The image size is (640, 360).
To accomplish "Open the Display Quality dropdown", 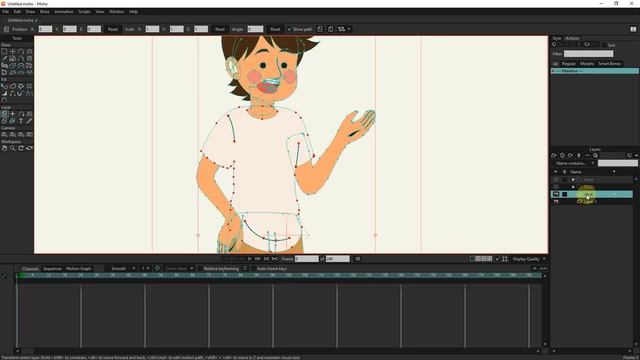I will [x=529, y=259].
